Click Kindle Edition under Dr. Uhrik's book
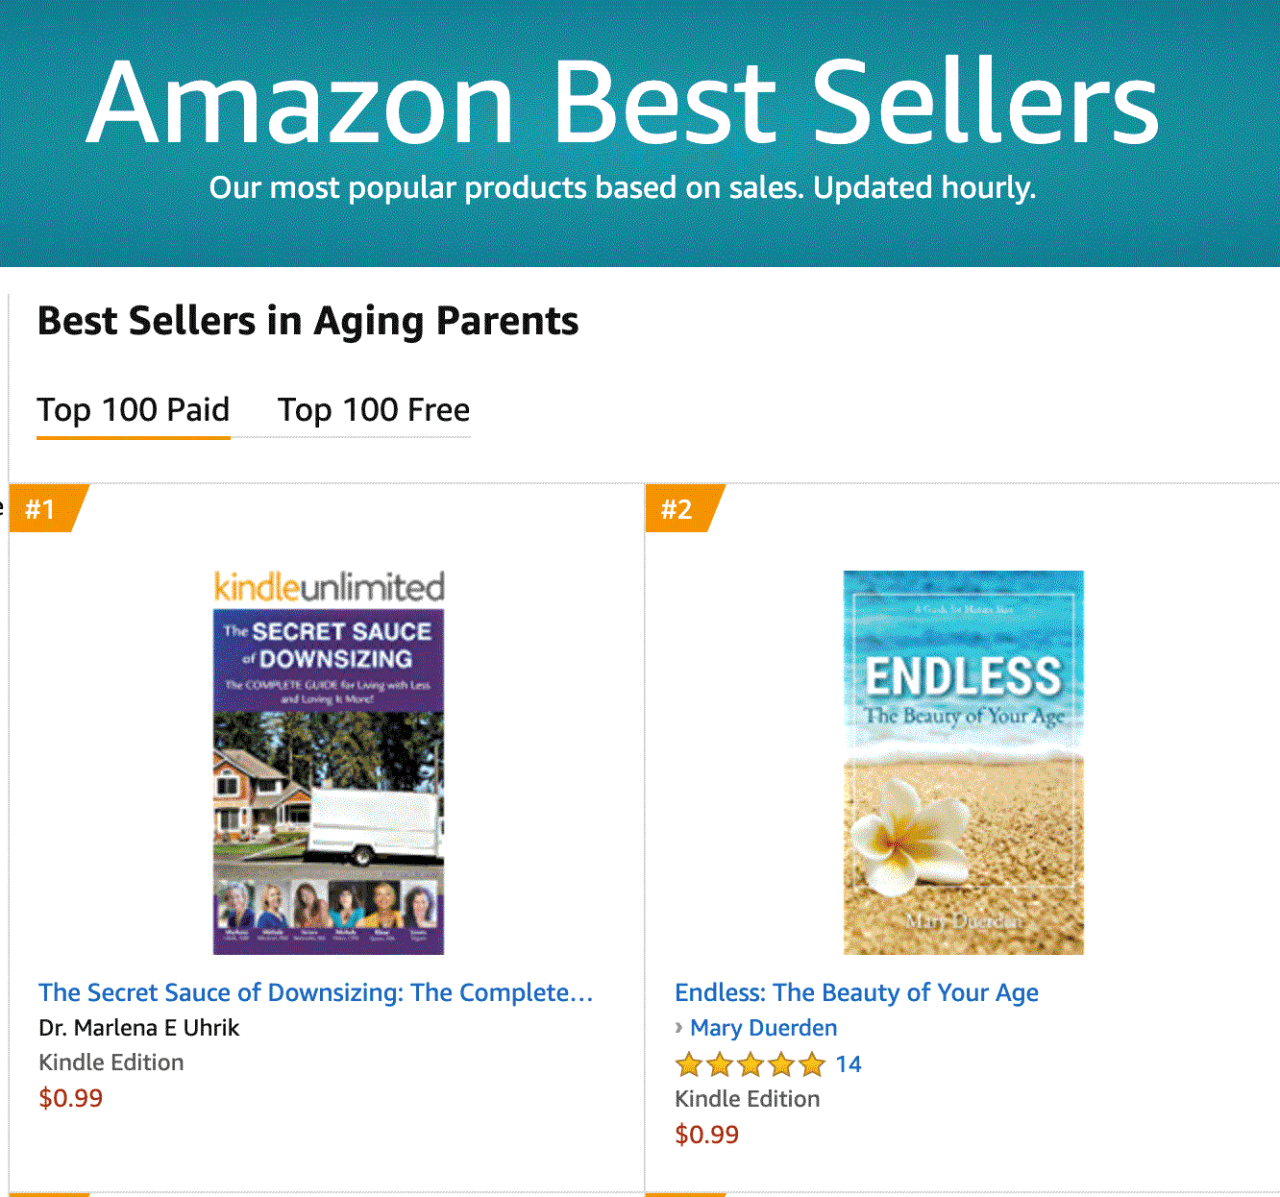This screenshot has width=1280, height=1197. click(x=111, y=1062)
